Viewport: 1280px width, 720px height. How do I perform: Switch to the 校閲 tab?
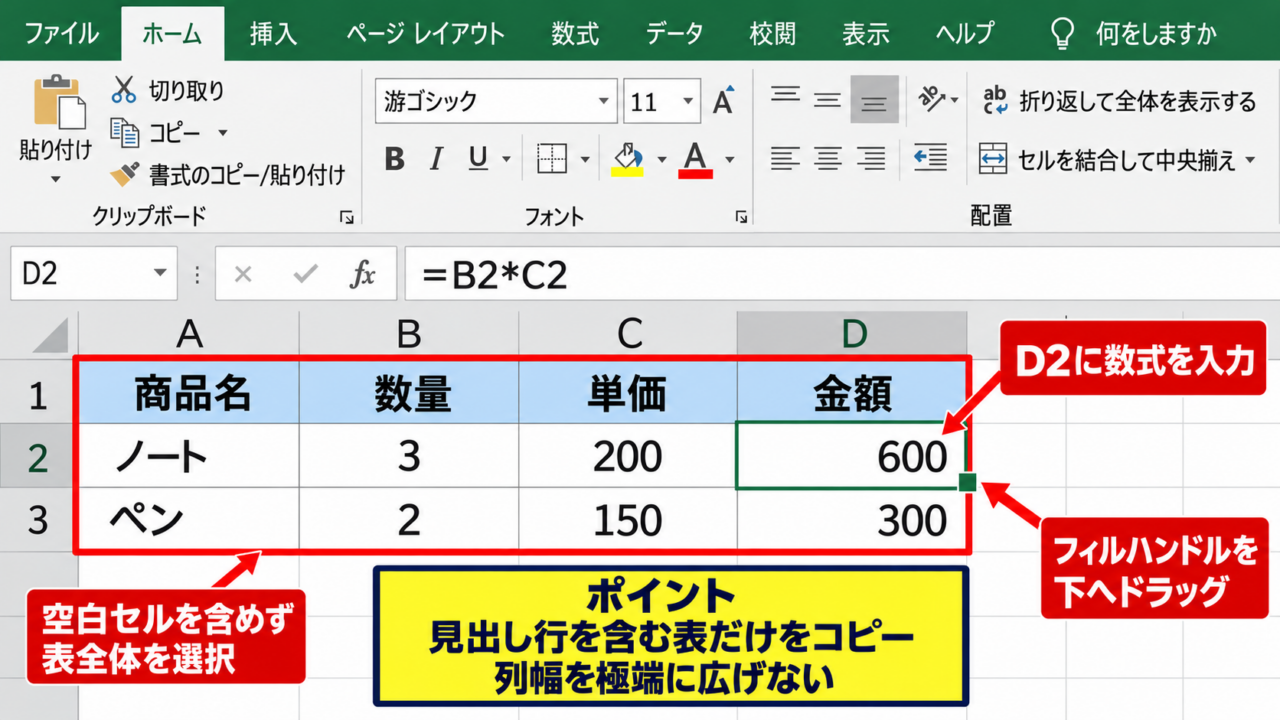point(774,34)
